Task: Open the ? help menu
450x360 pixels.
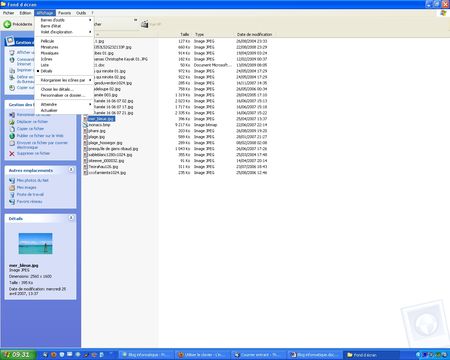Action: (x=92, y=13)
